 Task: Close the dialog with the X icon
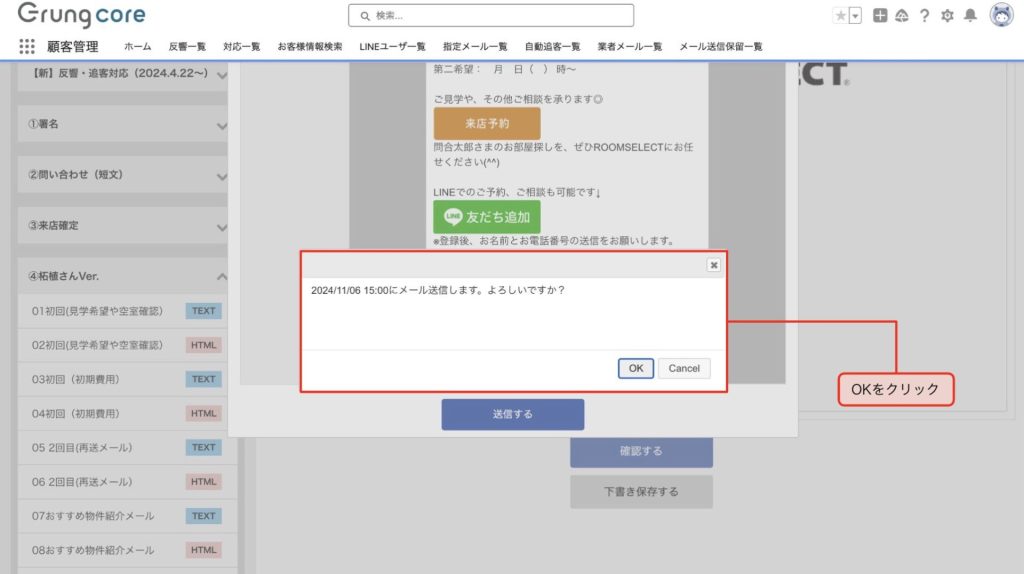[713, 265]
